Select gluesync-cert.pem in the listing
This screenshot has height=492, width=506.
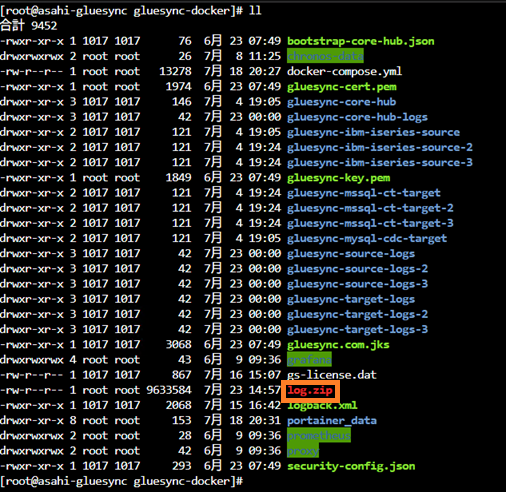click(x=342, y=87)
